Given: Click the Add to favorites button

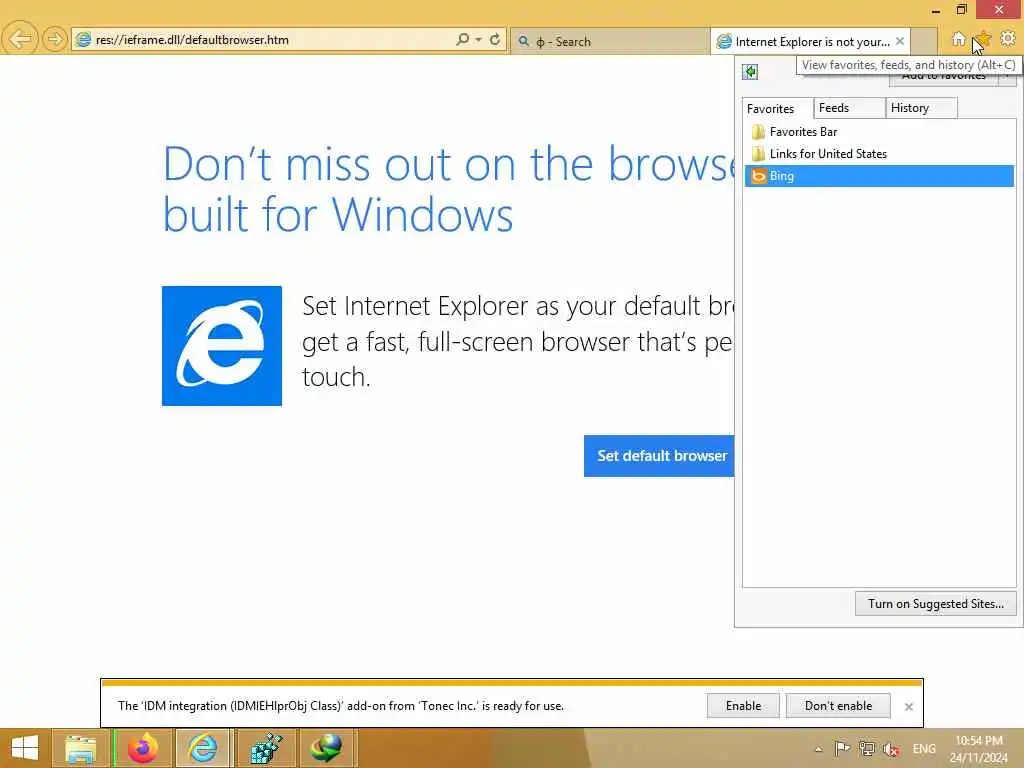Looking at the screenshot, I should [944, 76].
